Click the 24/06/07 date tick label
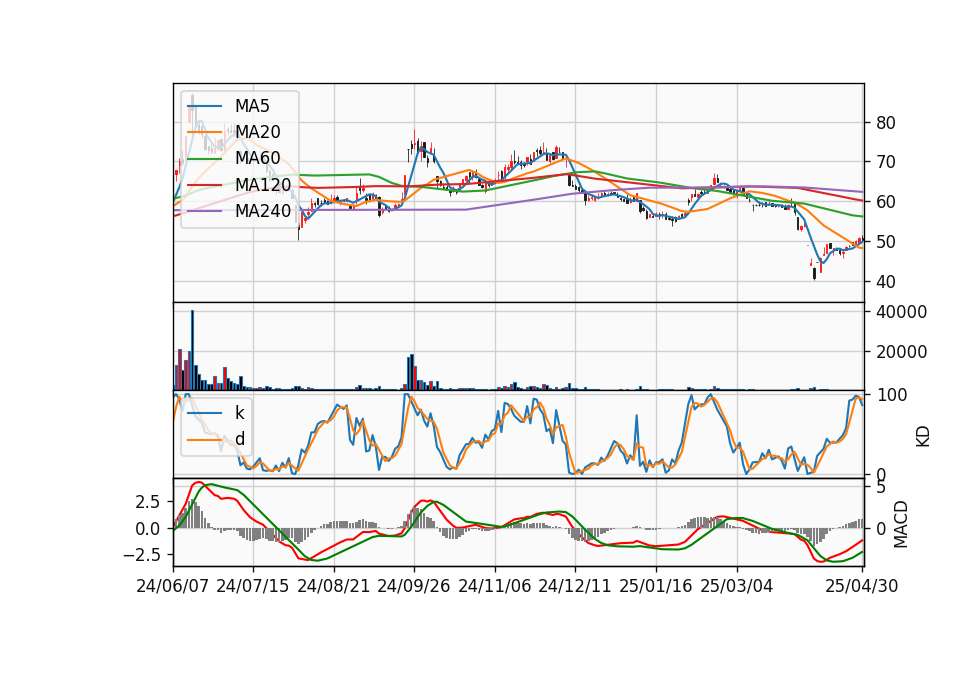The height and width of the screenshot is (690, 960). (x=173, y=587)
